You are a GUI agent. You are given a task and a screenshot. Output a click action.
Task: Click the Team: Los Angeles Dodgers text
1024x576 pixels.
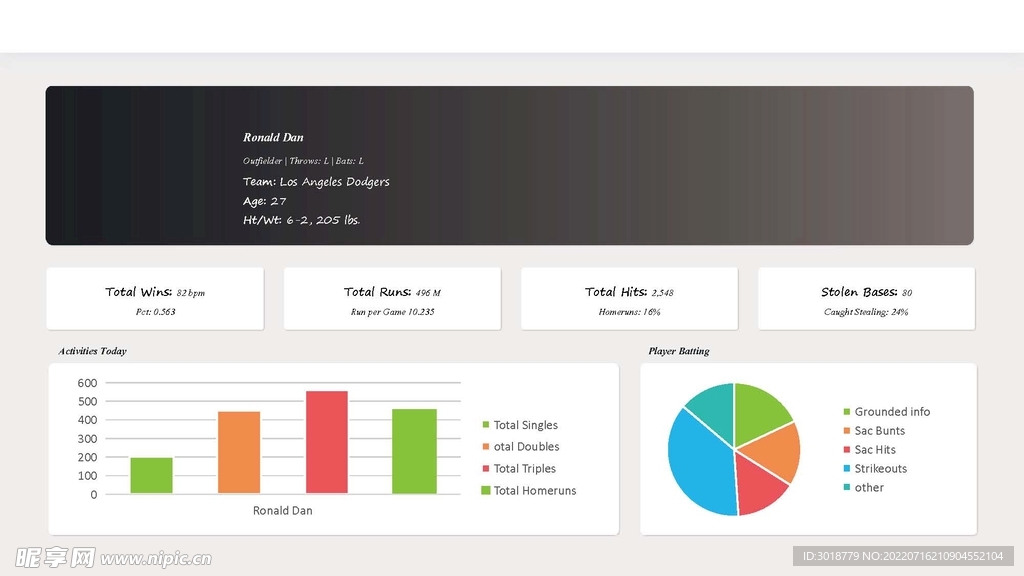tap(316, 182)
